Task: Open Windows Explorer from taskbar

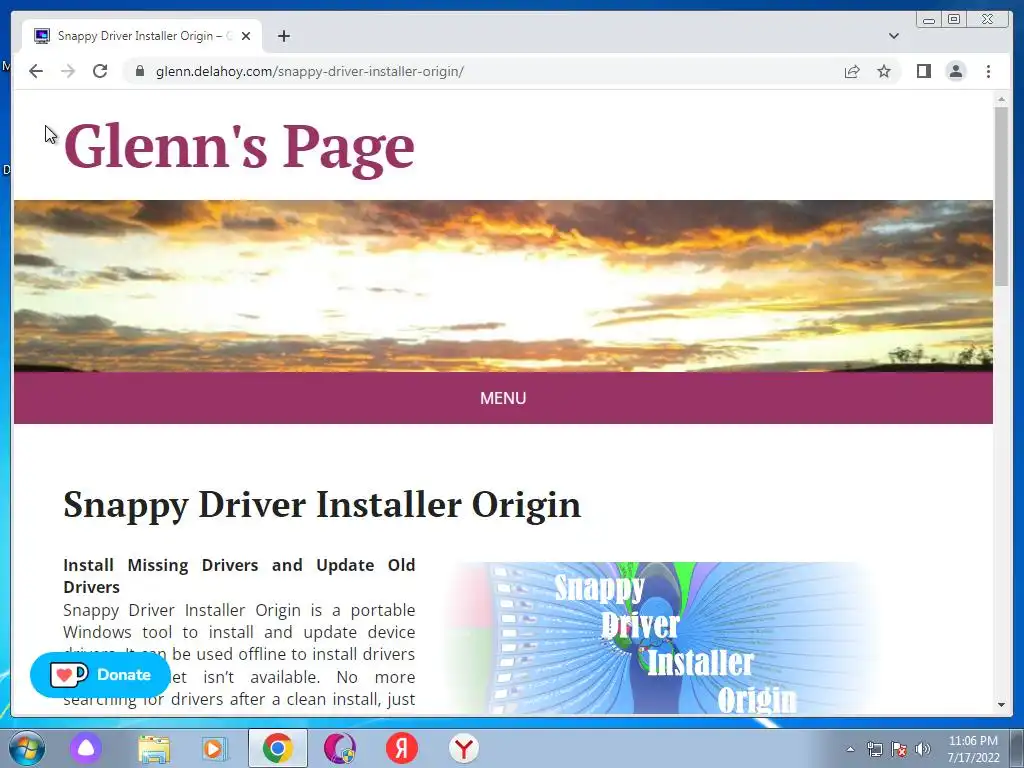Action: [x=153, y=748]
